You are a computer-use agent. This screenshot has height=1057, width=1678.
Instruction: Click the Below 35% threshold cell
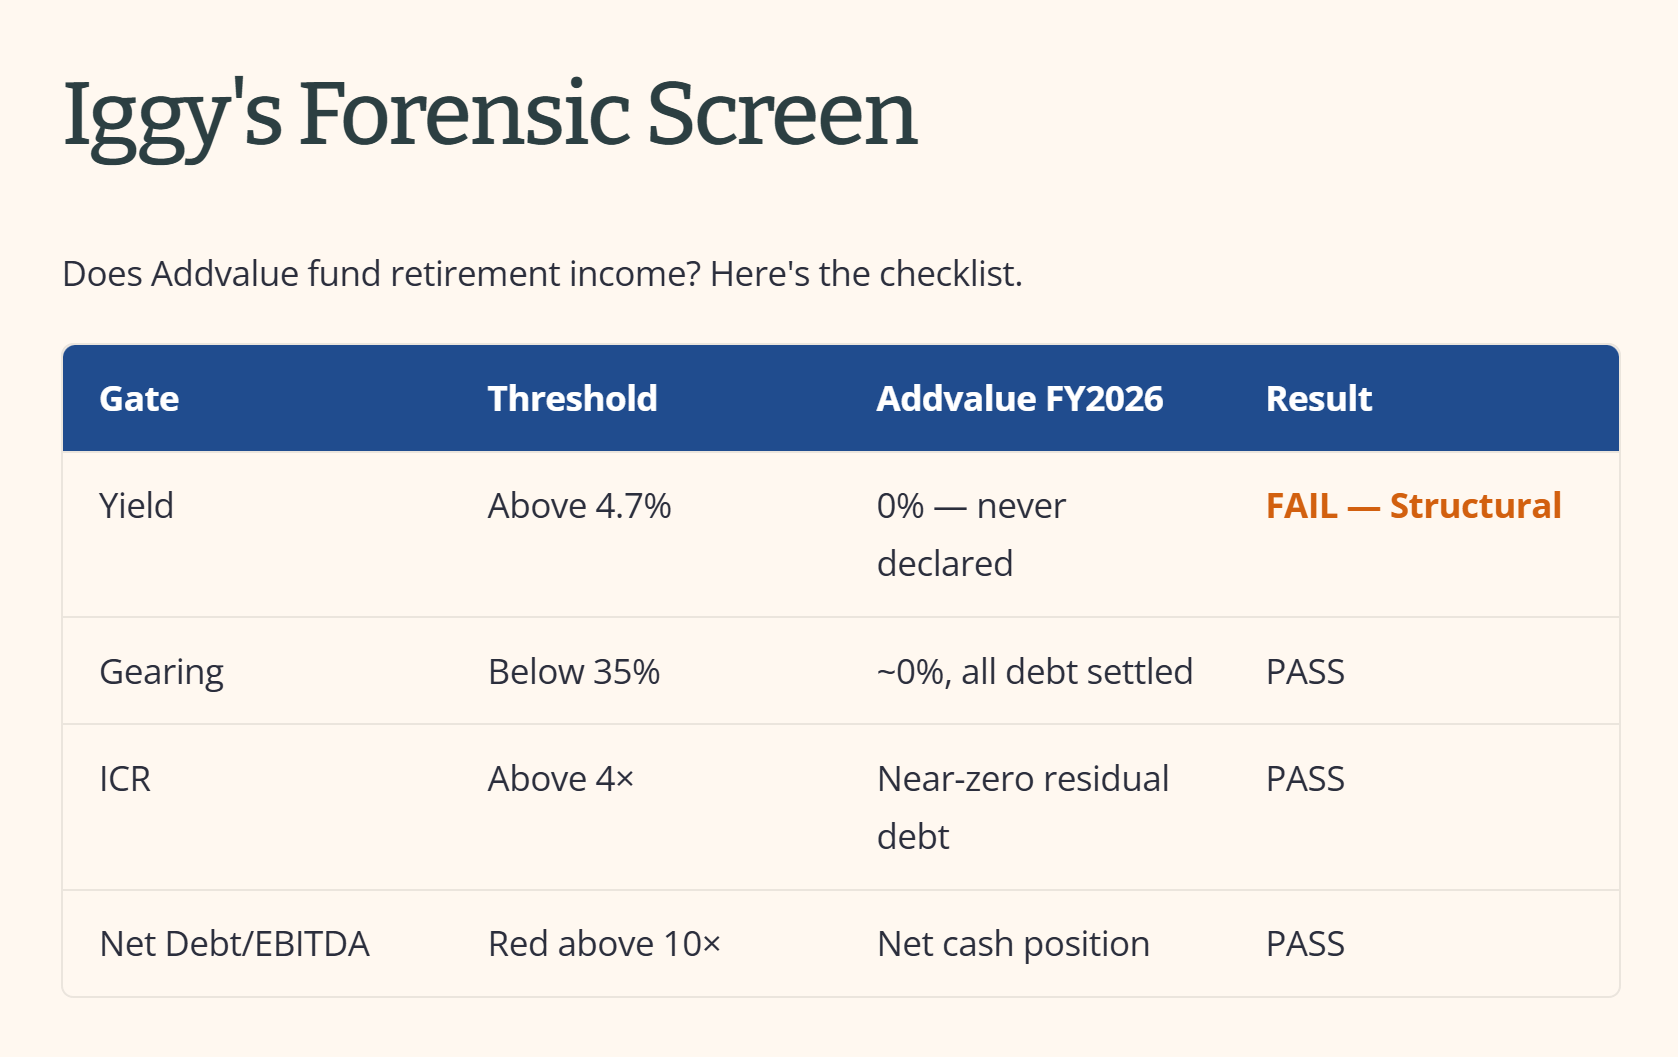[574, 672]
